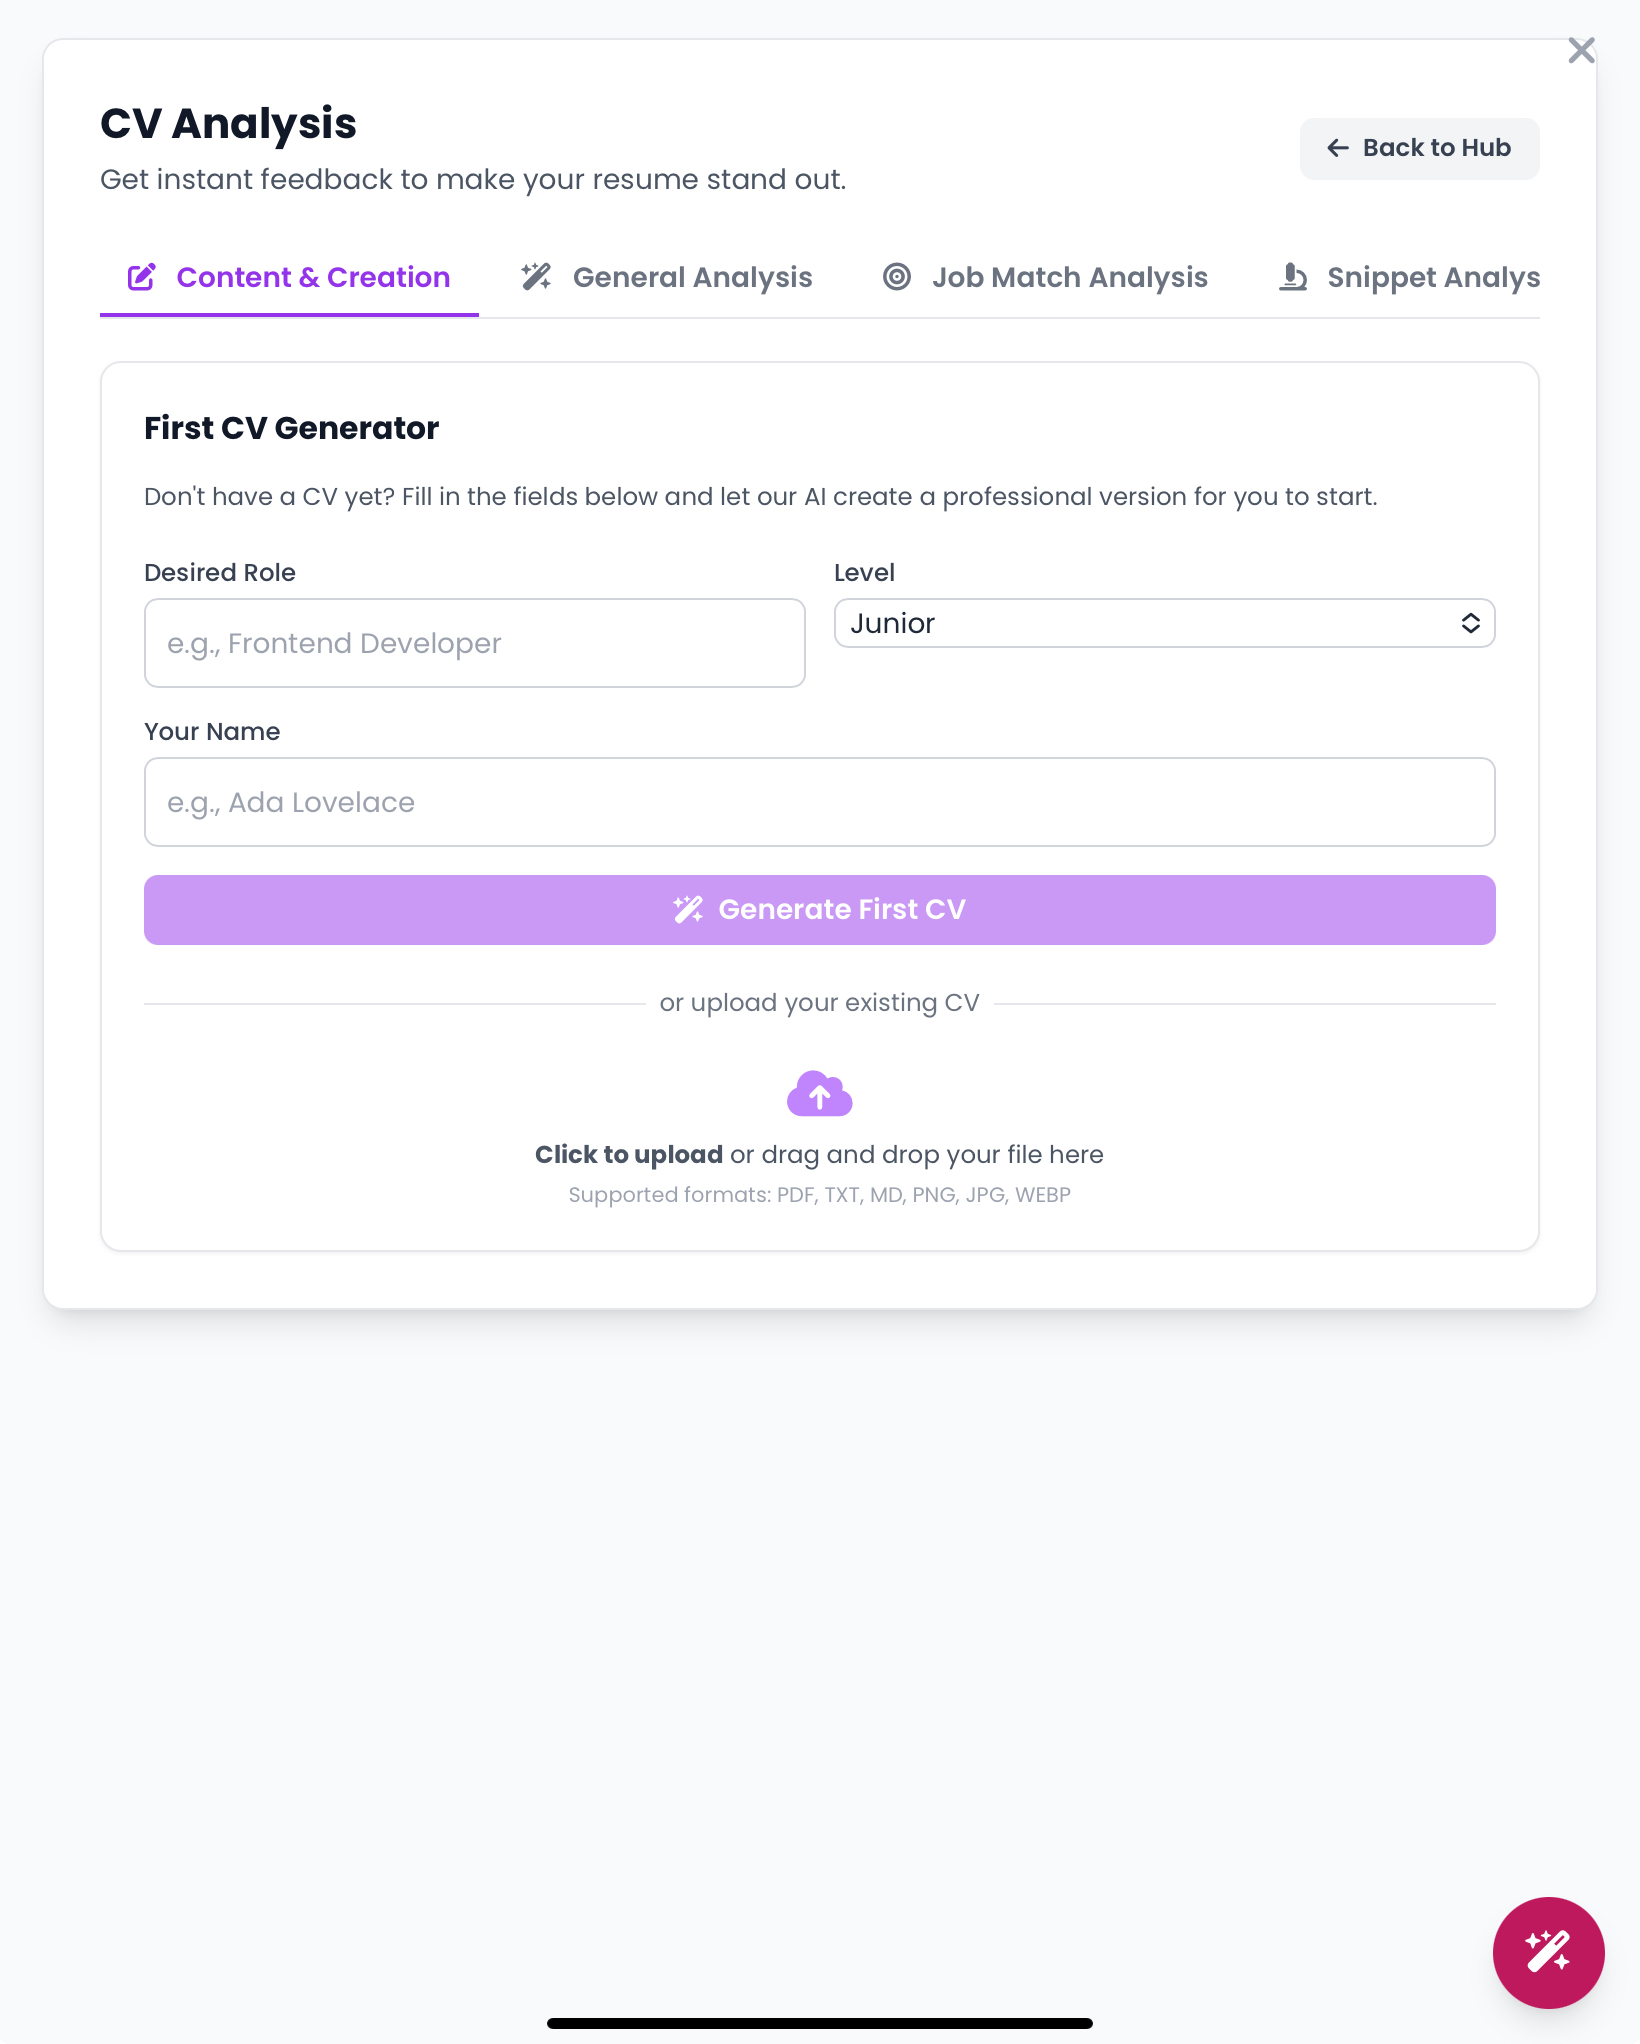
Task: Click the left arrow icon in Back to Hub
Action: 1338,148
